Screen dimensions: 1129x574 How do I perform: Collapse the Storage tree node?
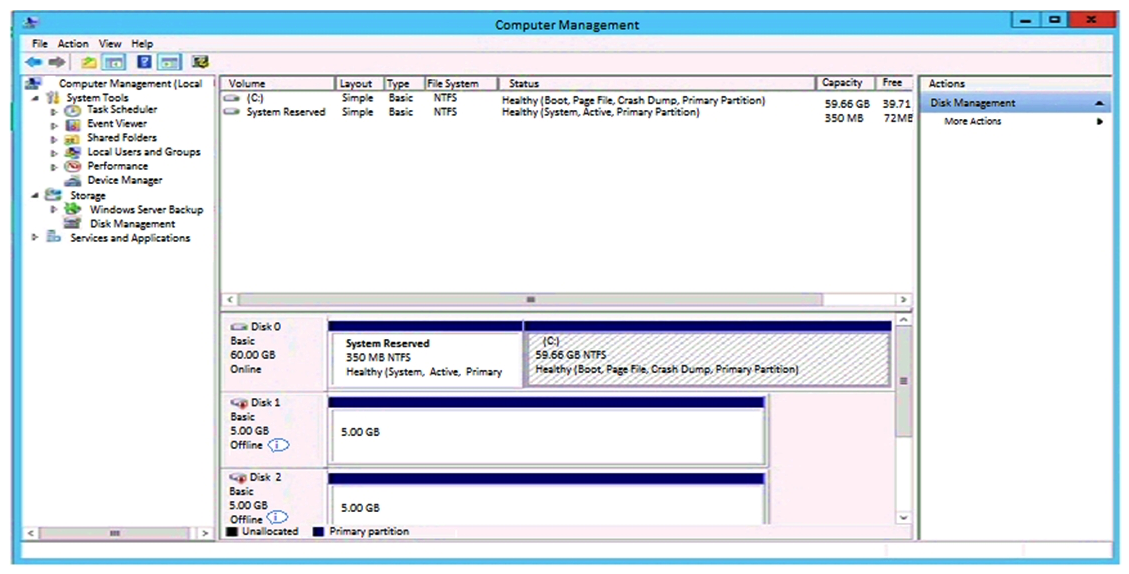point(35,195)
